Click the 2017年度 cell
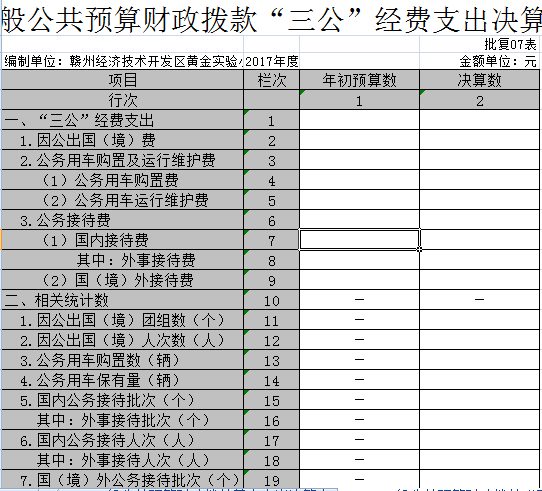The width and height of the screenshot is (542, 491). pyautogui.click(x=272, y=62)
